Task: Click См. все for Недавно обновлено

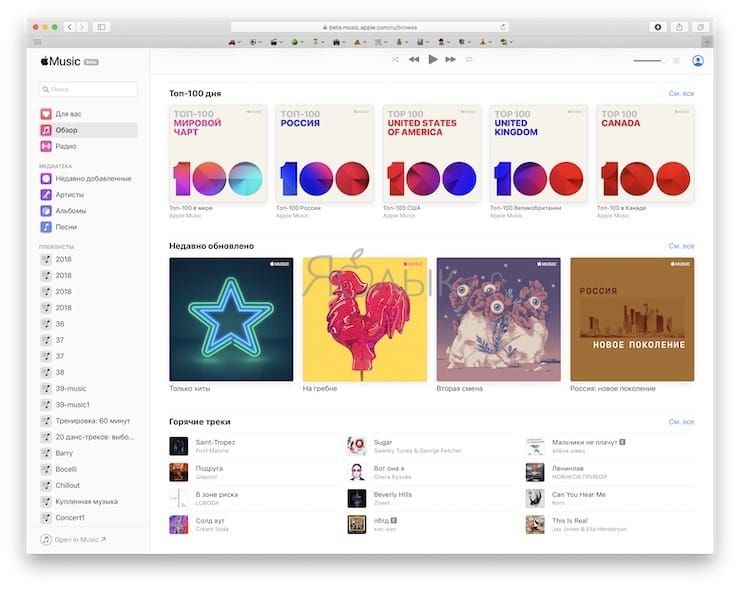Action: [681, 246]
